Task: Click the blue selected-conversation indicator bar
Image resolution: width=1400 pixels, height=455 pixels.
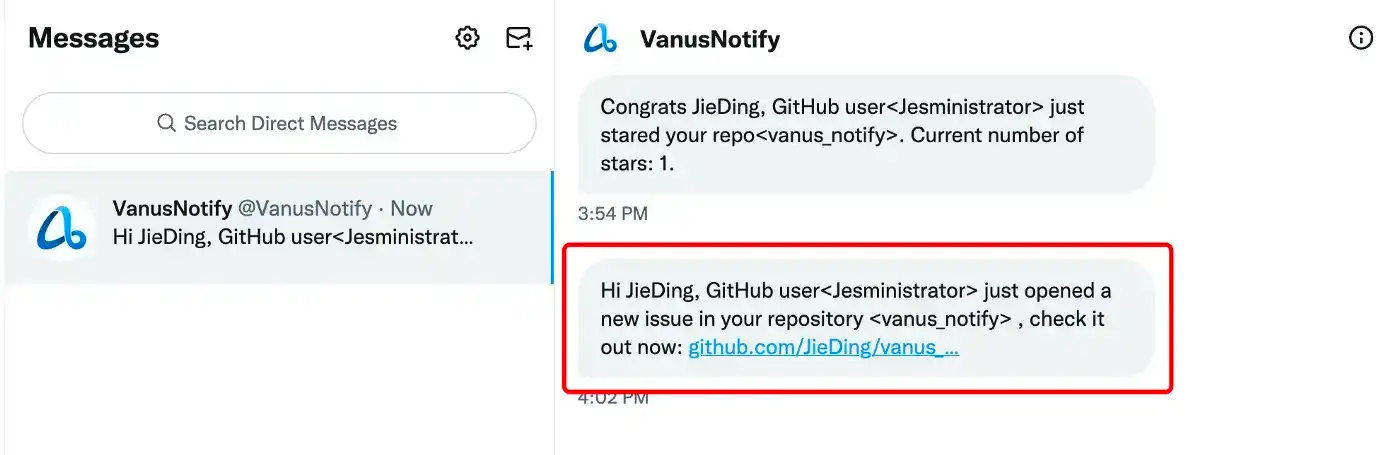Action: click(552, 227)
